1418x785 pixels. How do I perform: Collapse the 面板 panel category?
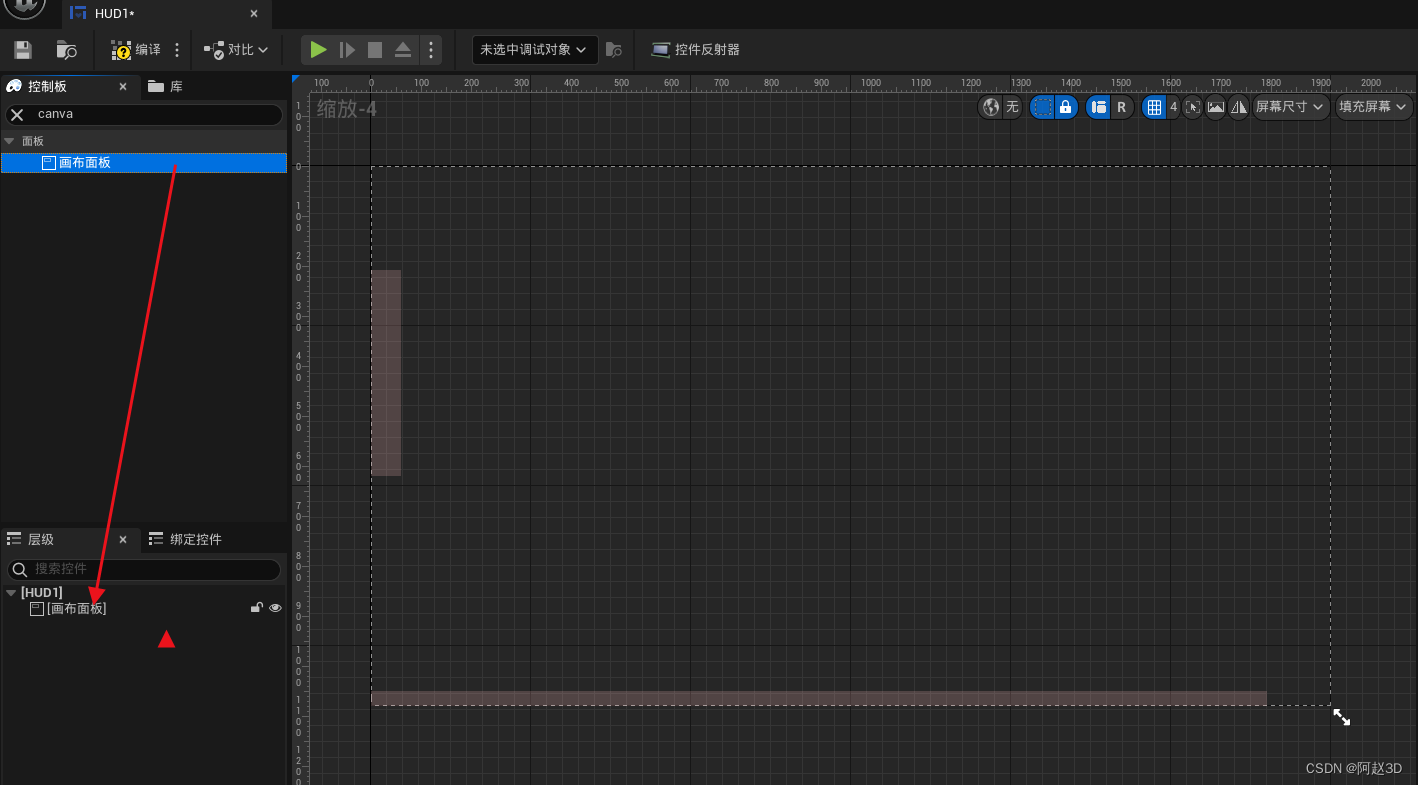pyautogui.click(x=9, y=141)
